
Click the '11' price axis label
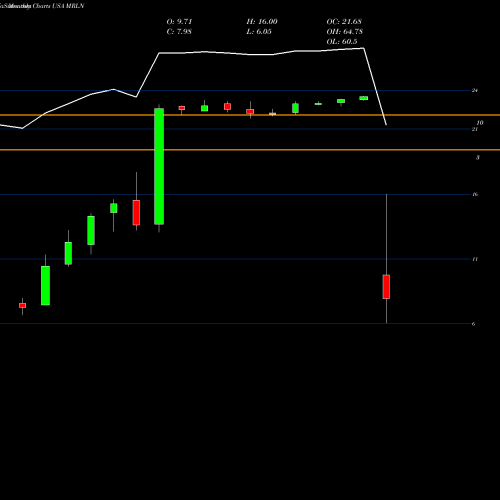[x=475, y=259]
